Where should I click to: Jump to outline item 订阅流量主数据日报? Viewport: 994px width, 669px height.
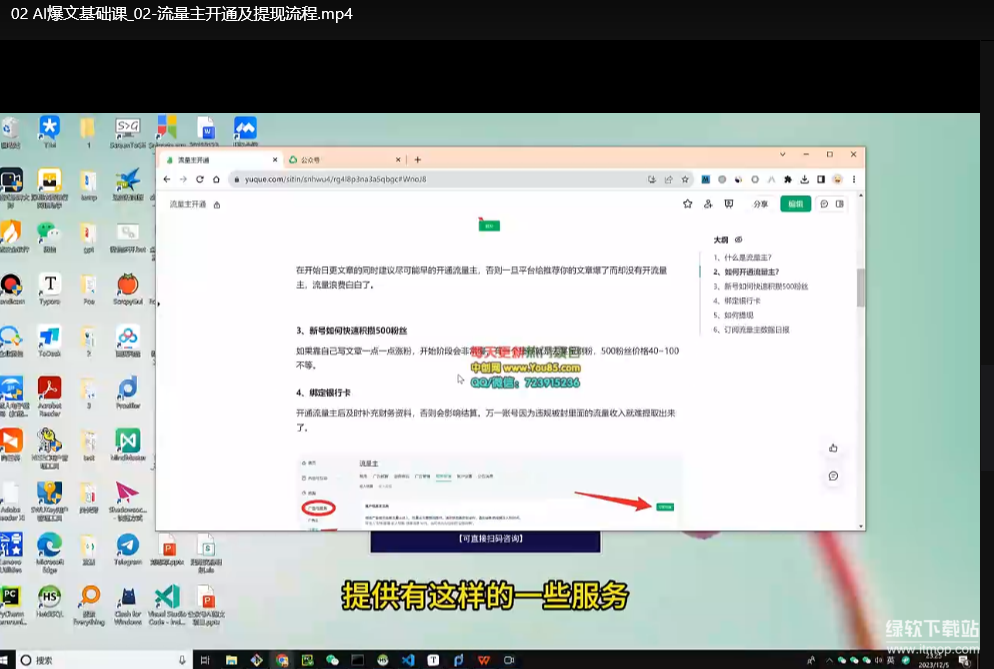[x=751, y=330]
